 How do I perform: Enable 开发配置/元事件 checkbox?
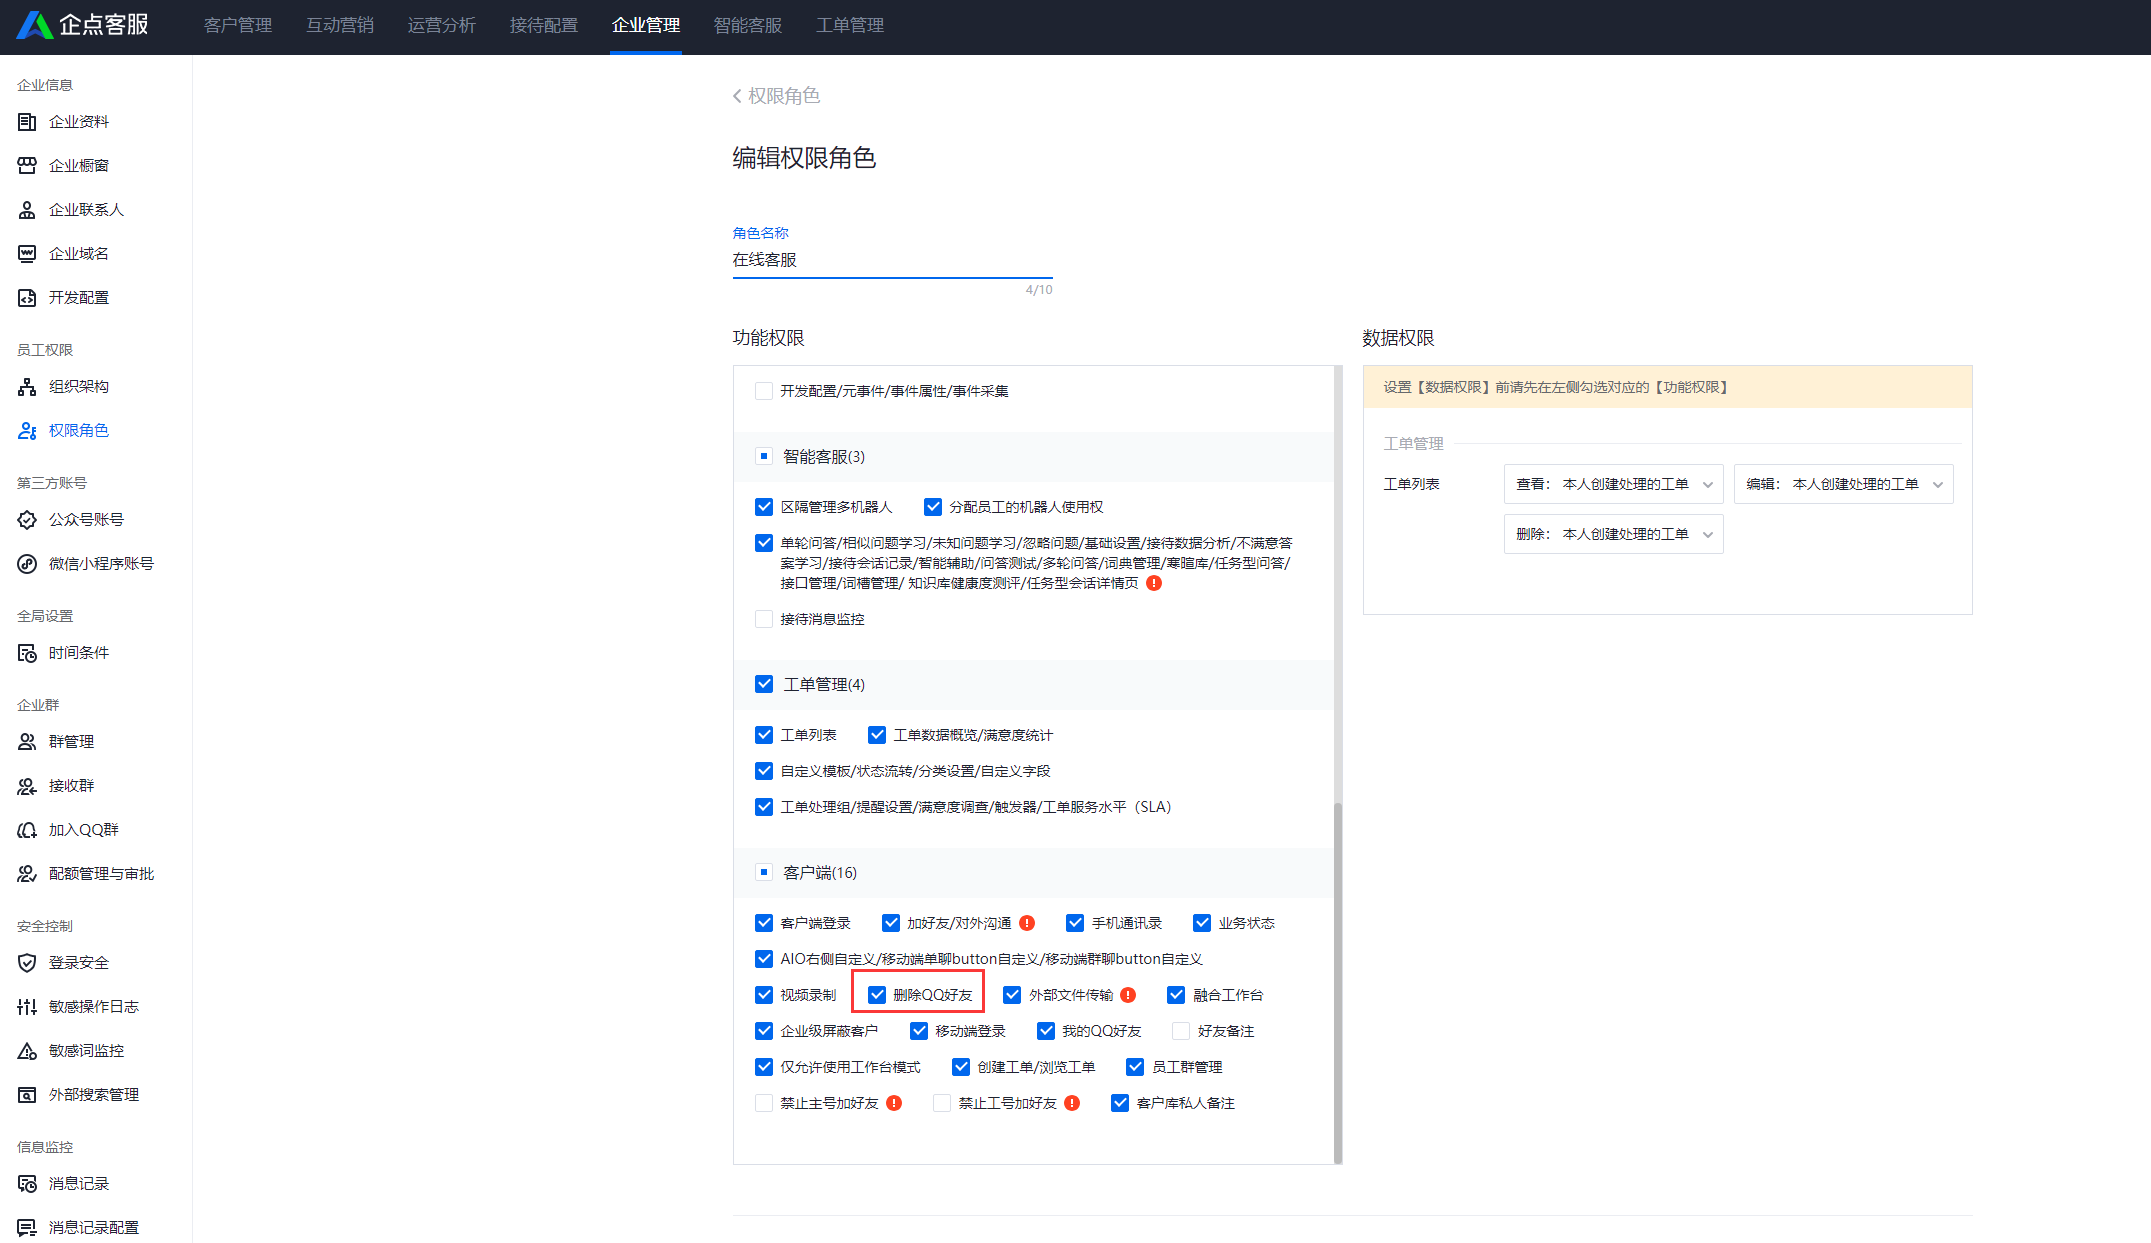(764, 391)
